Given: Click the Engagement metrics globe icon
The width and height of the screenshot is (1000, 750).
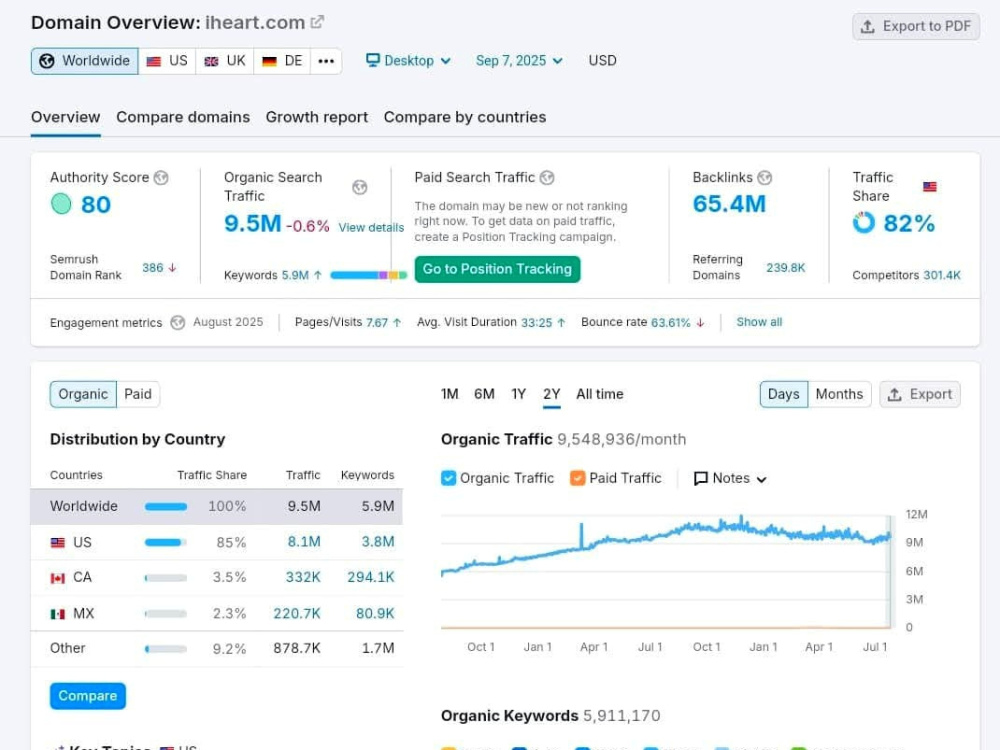Looking at the screenshot, I should [x=178, y=323].
